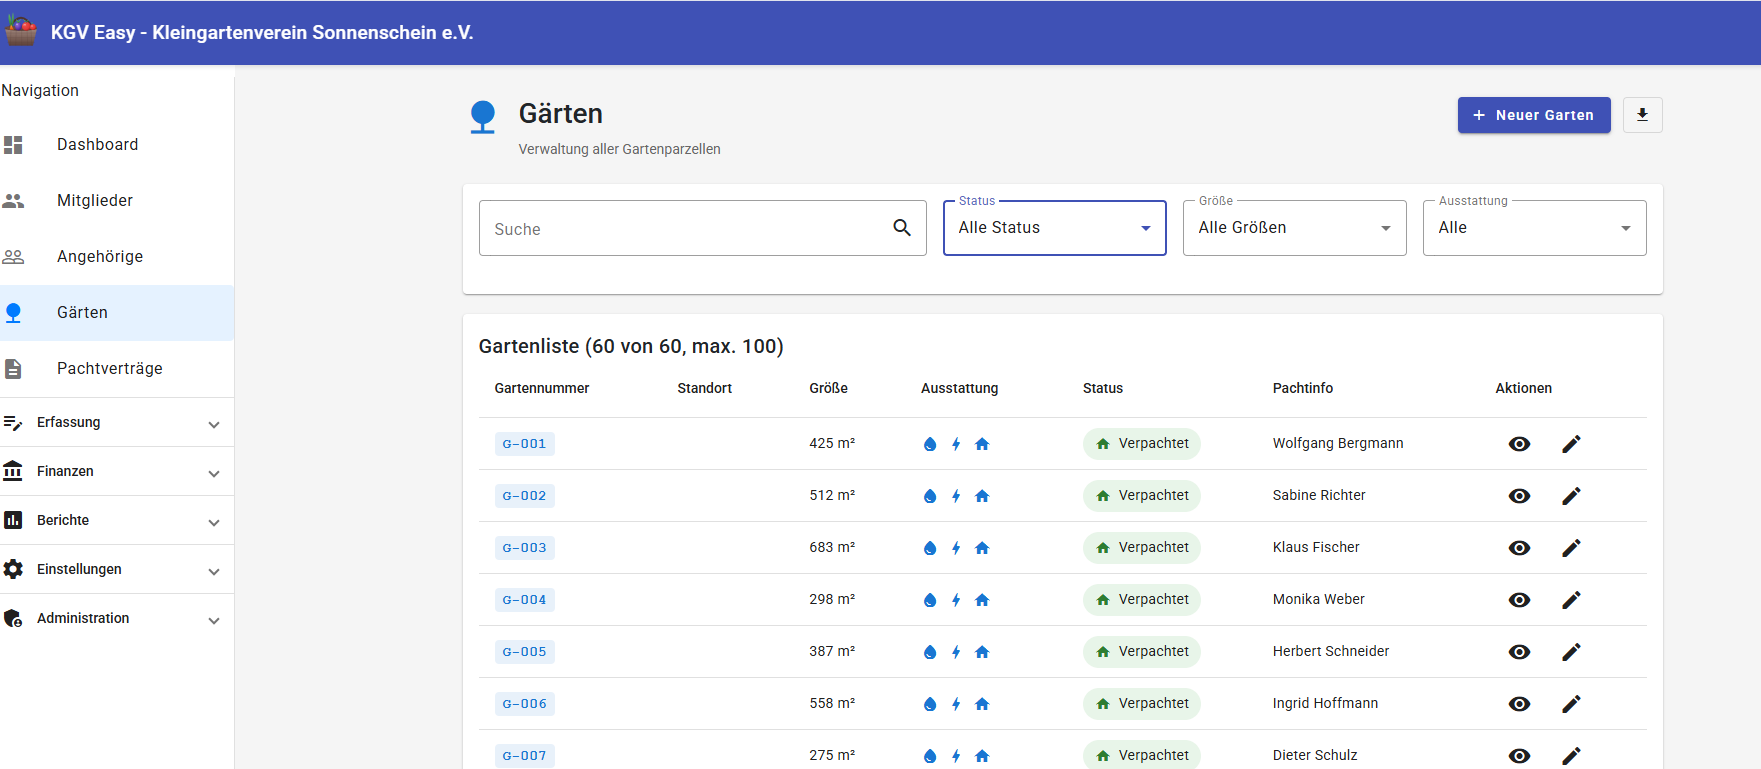Click the Pachtinfo name Wolfgang Bergmann

tap(1338, 443)
